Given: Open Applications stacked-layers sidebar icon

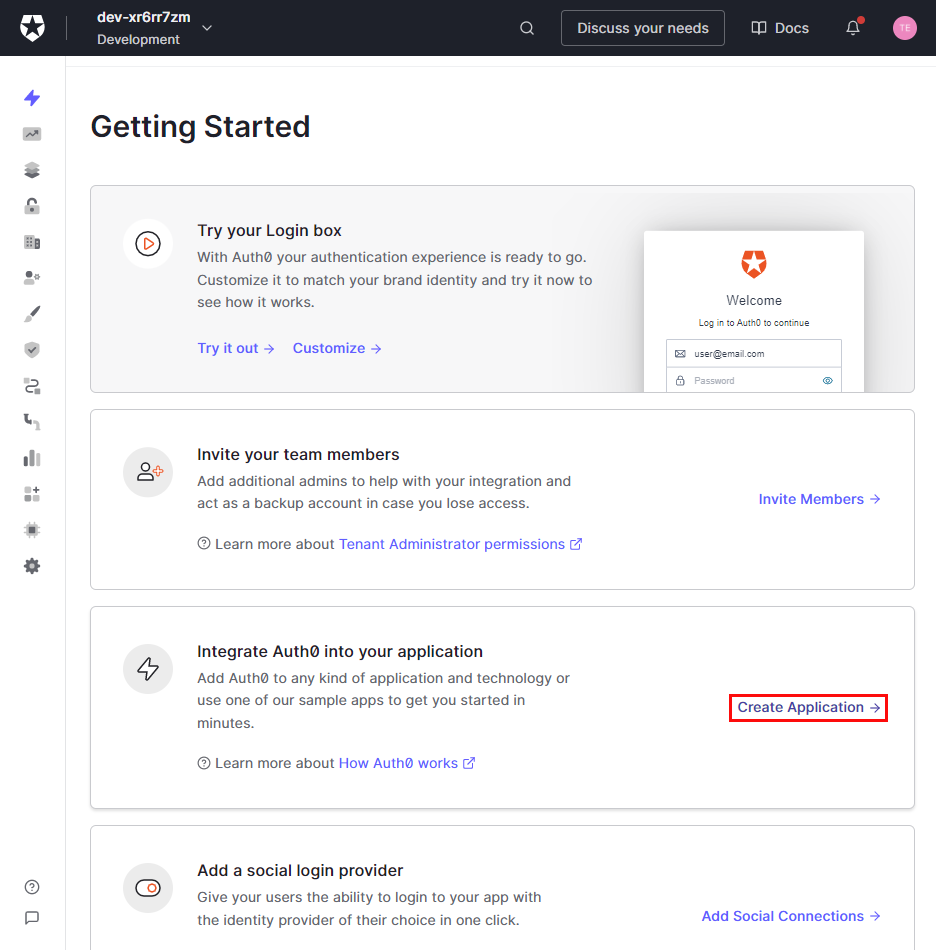Looking at the screenshot, I should tap(32, 170).
